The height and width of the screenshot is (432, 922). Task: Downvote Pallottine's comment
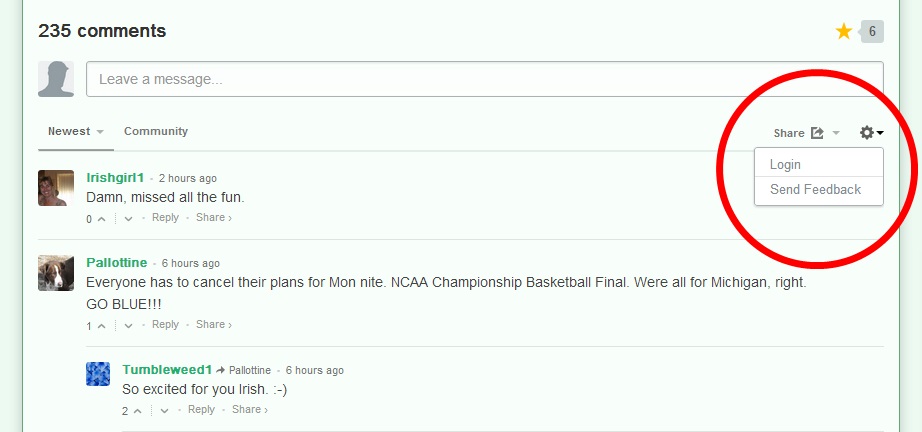point(128,326)
